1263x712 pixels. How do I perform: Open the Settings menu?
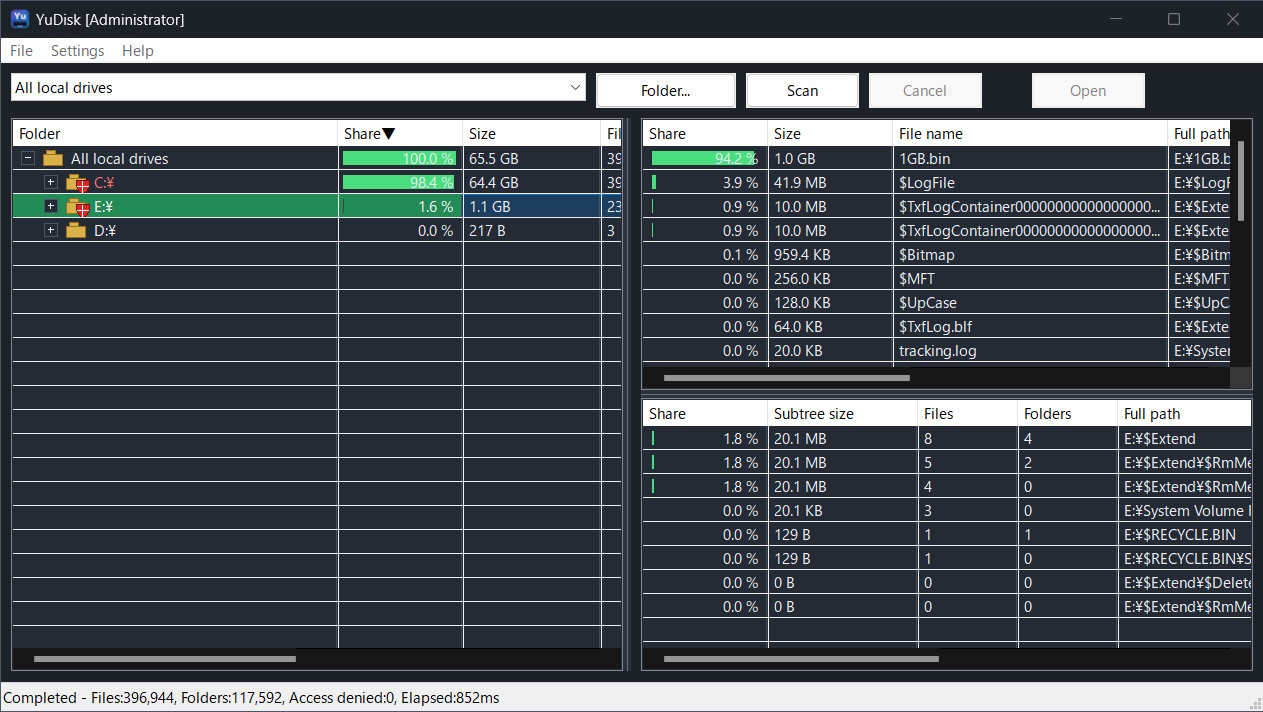coord(77,51)
